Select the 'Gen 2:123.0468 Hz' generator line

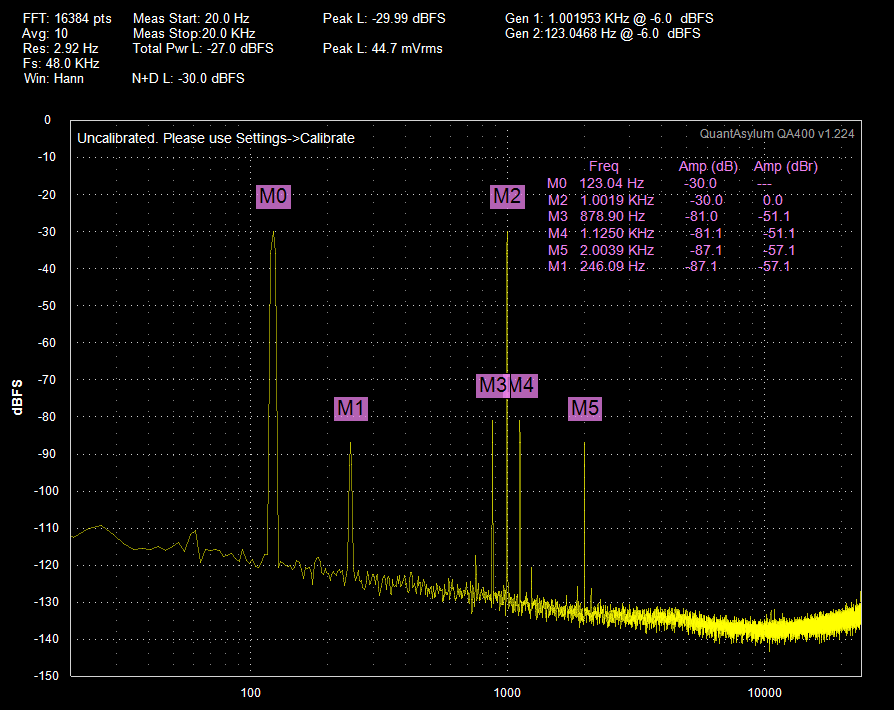[603, 34]
